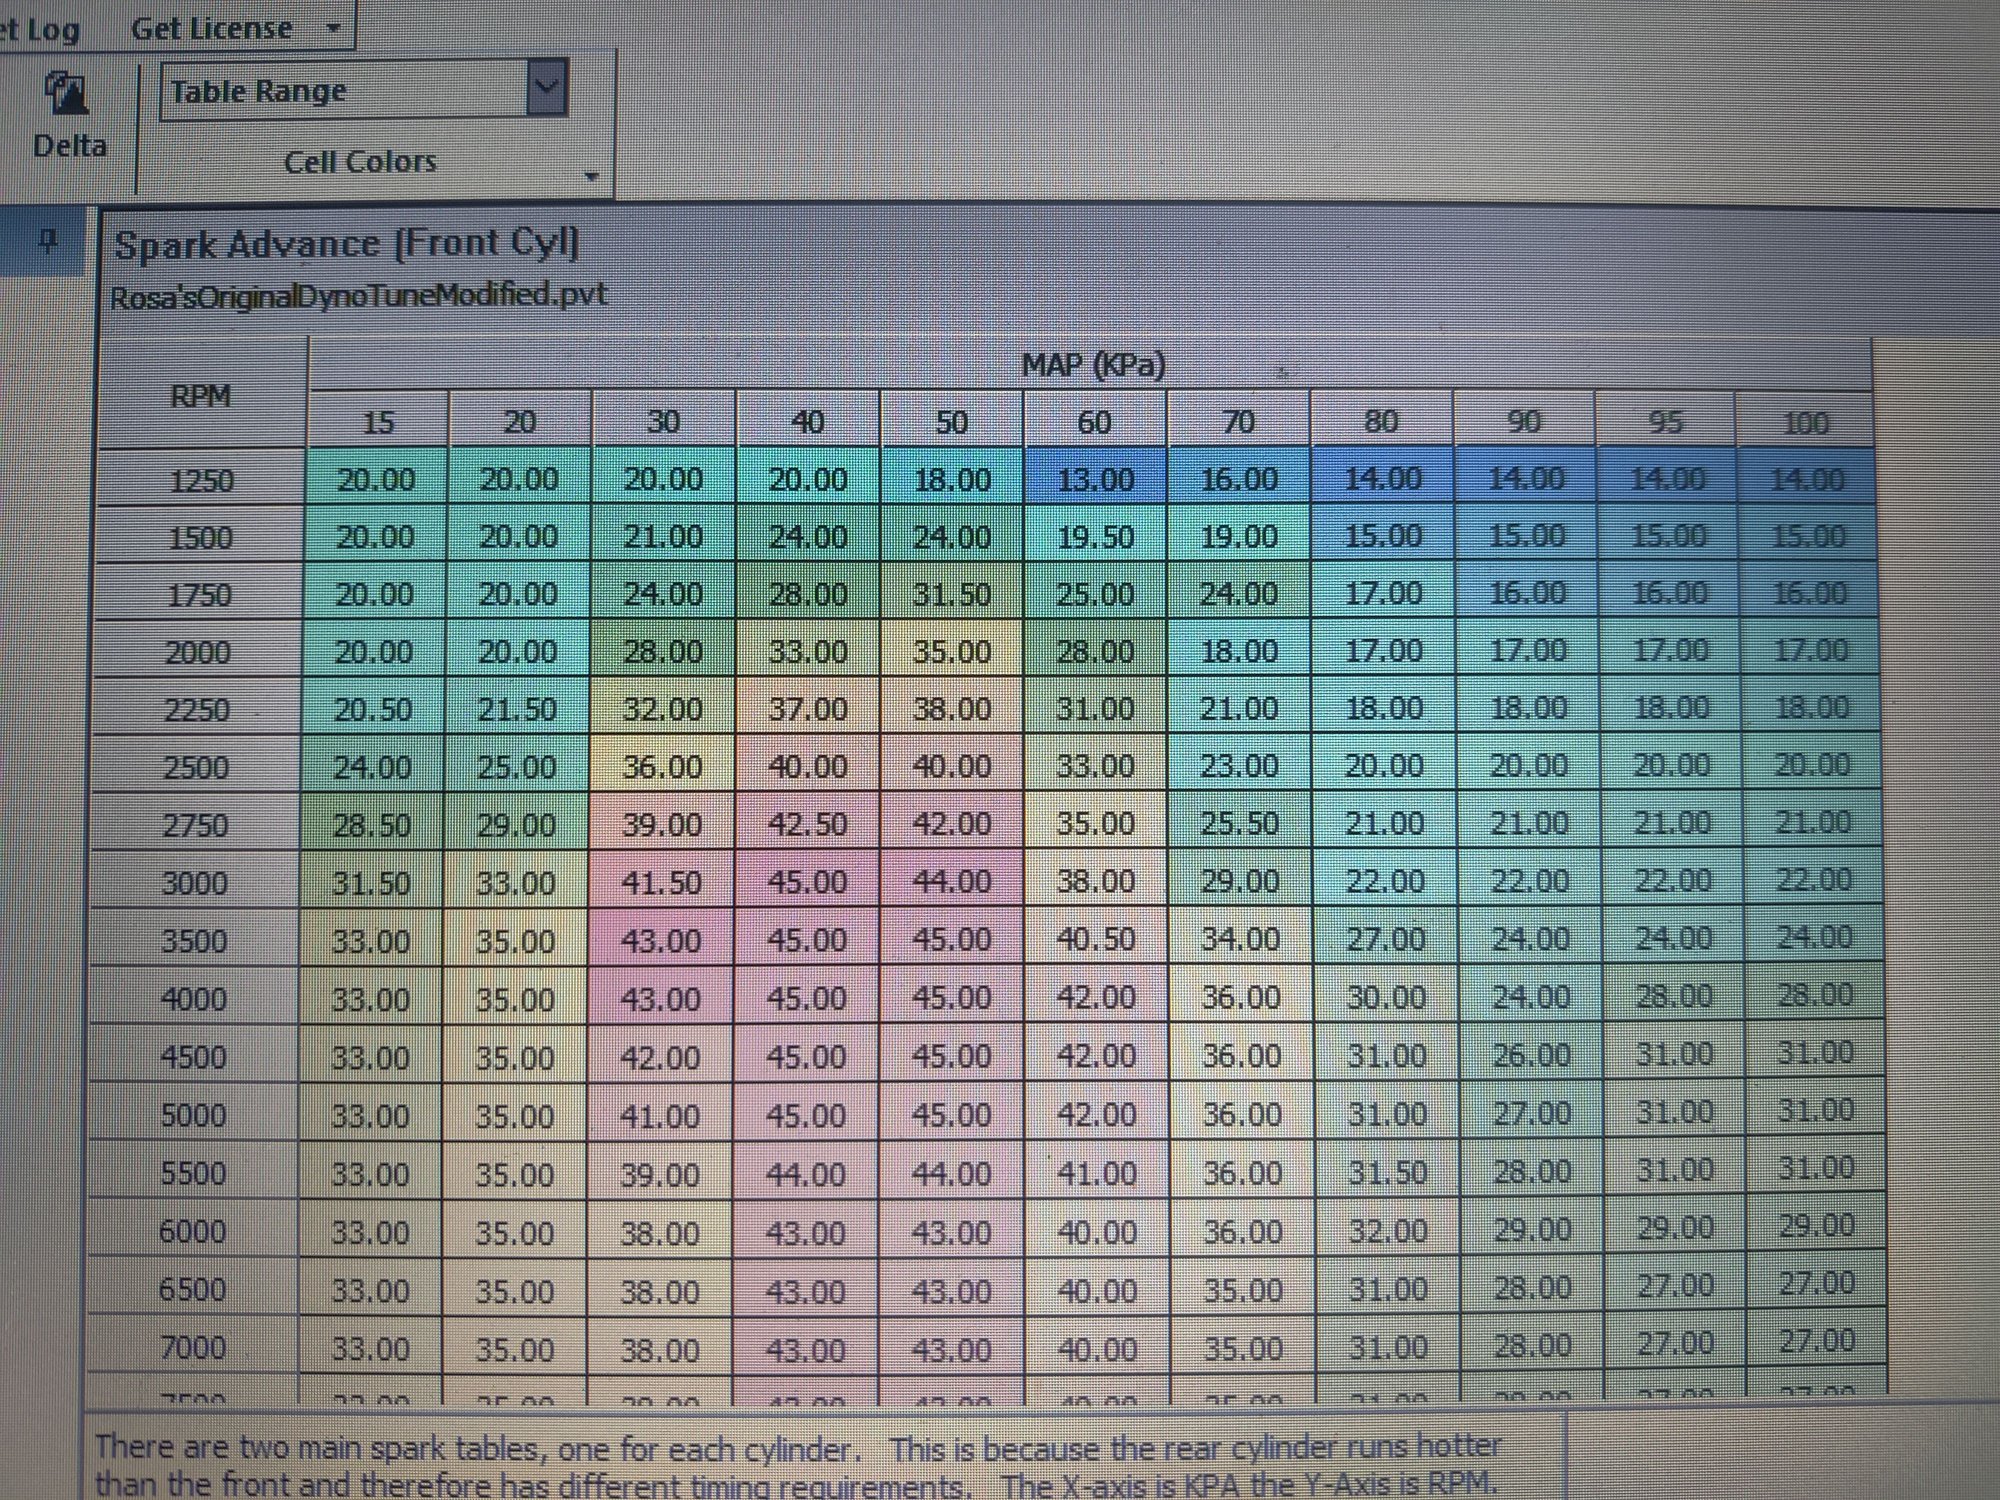Click the 42.50 cell in the 2750 row
Viewport: 2000px width, 1500px height.
tap(807, 824)
